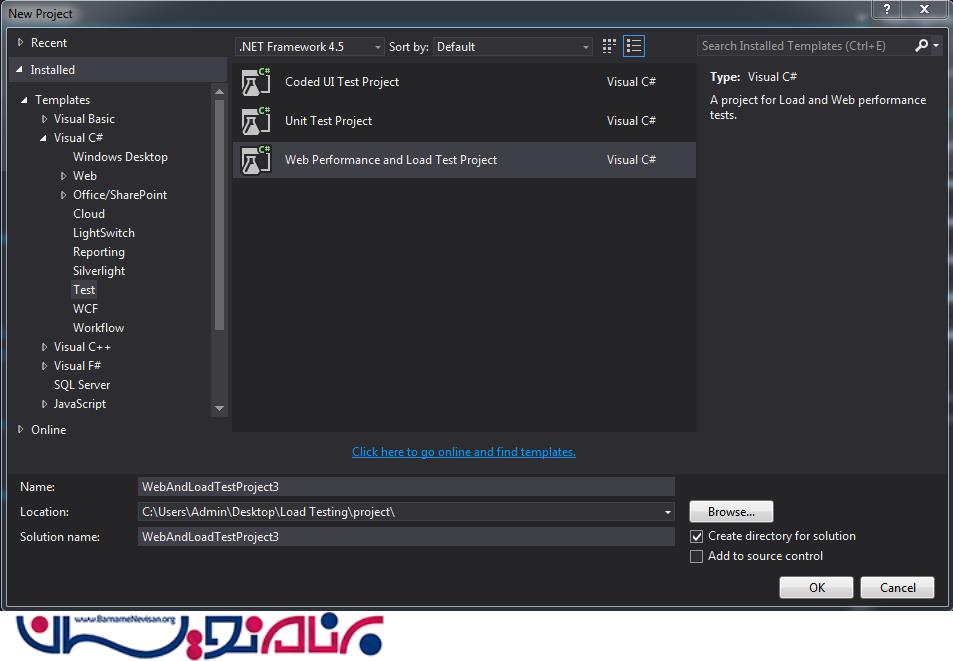Enable Add to source control checkbox
The width and height of the screenshot is (953, 661).
coord(697,557)
